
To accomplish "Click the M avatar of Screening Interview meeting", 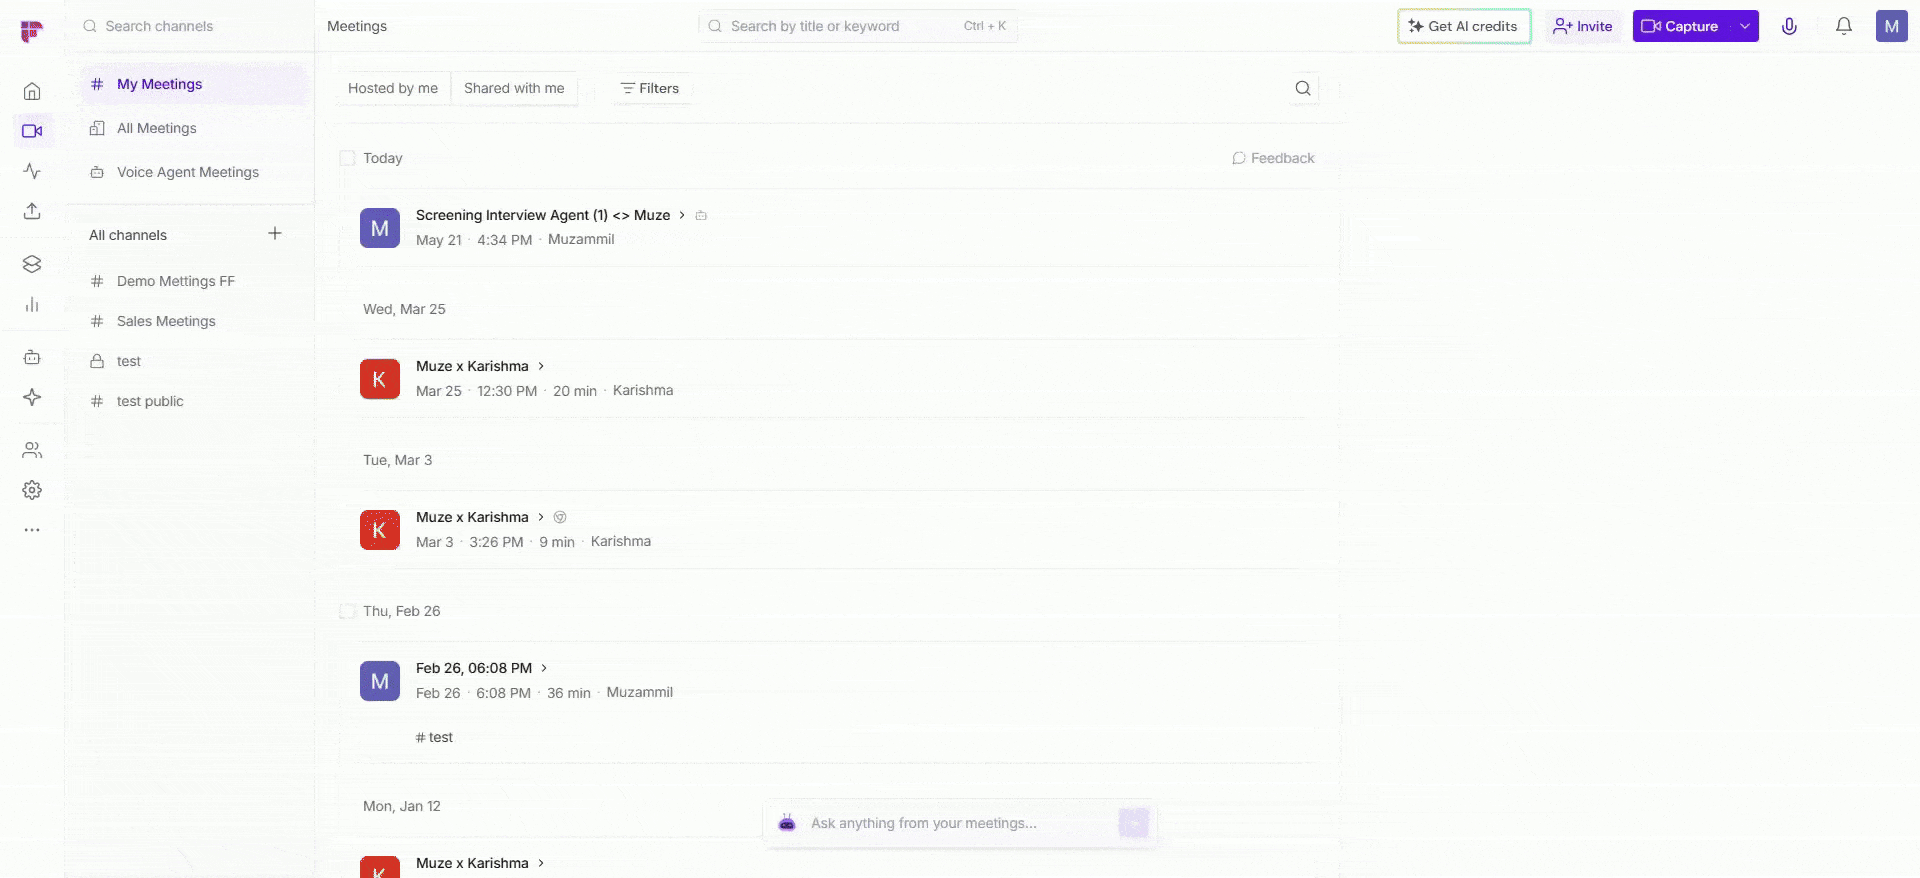I will click(380, 228).
